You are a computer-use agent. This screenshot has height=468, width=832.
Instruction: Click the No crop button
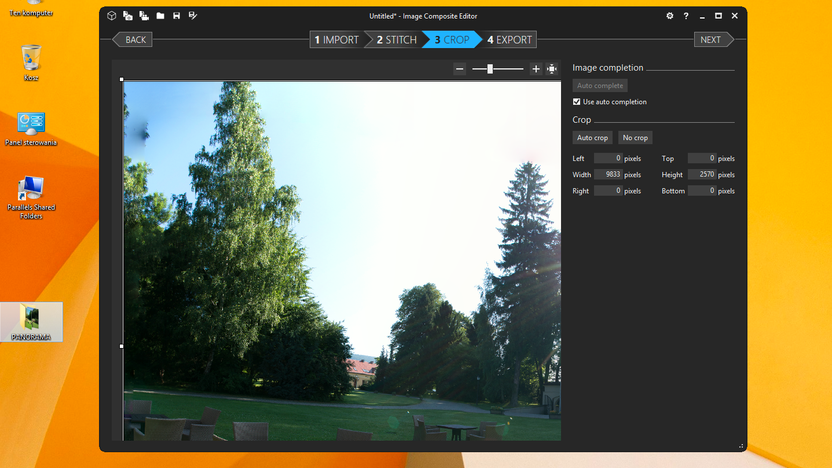click(635, 137)
